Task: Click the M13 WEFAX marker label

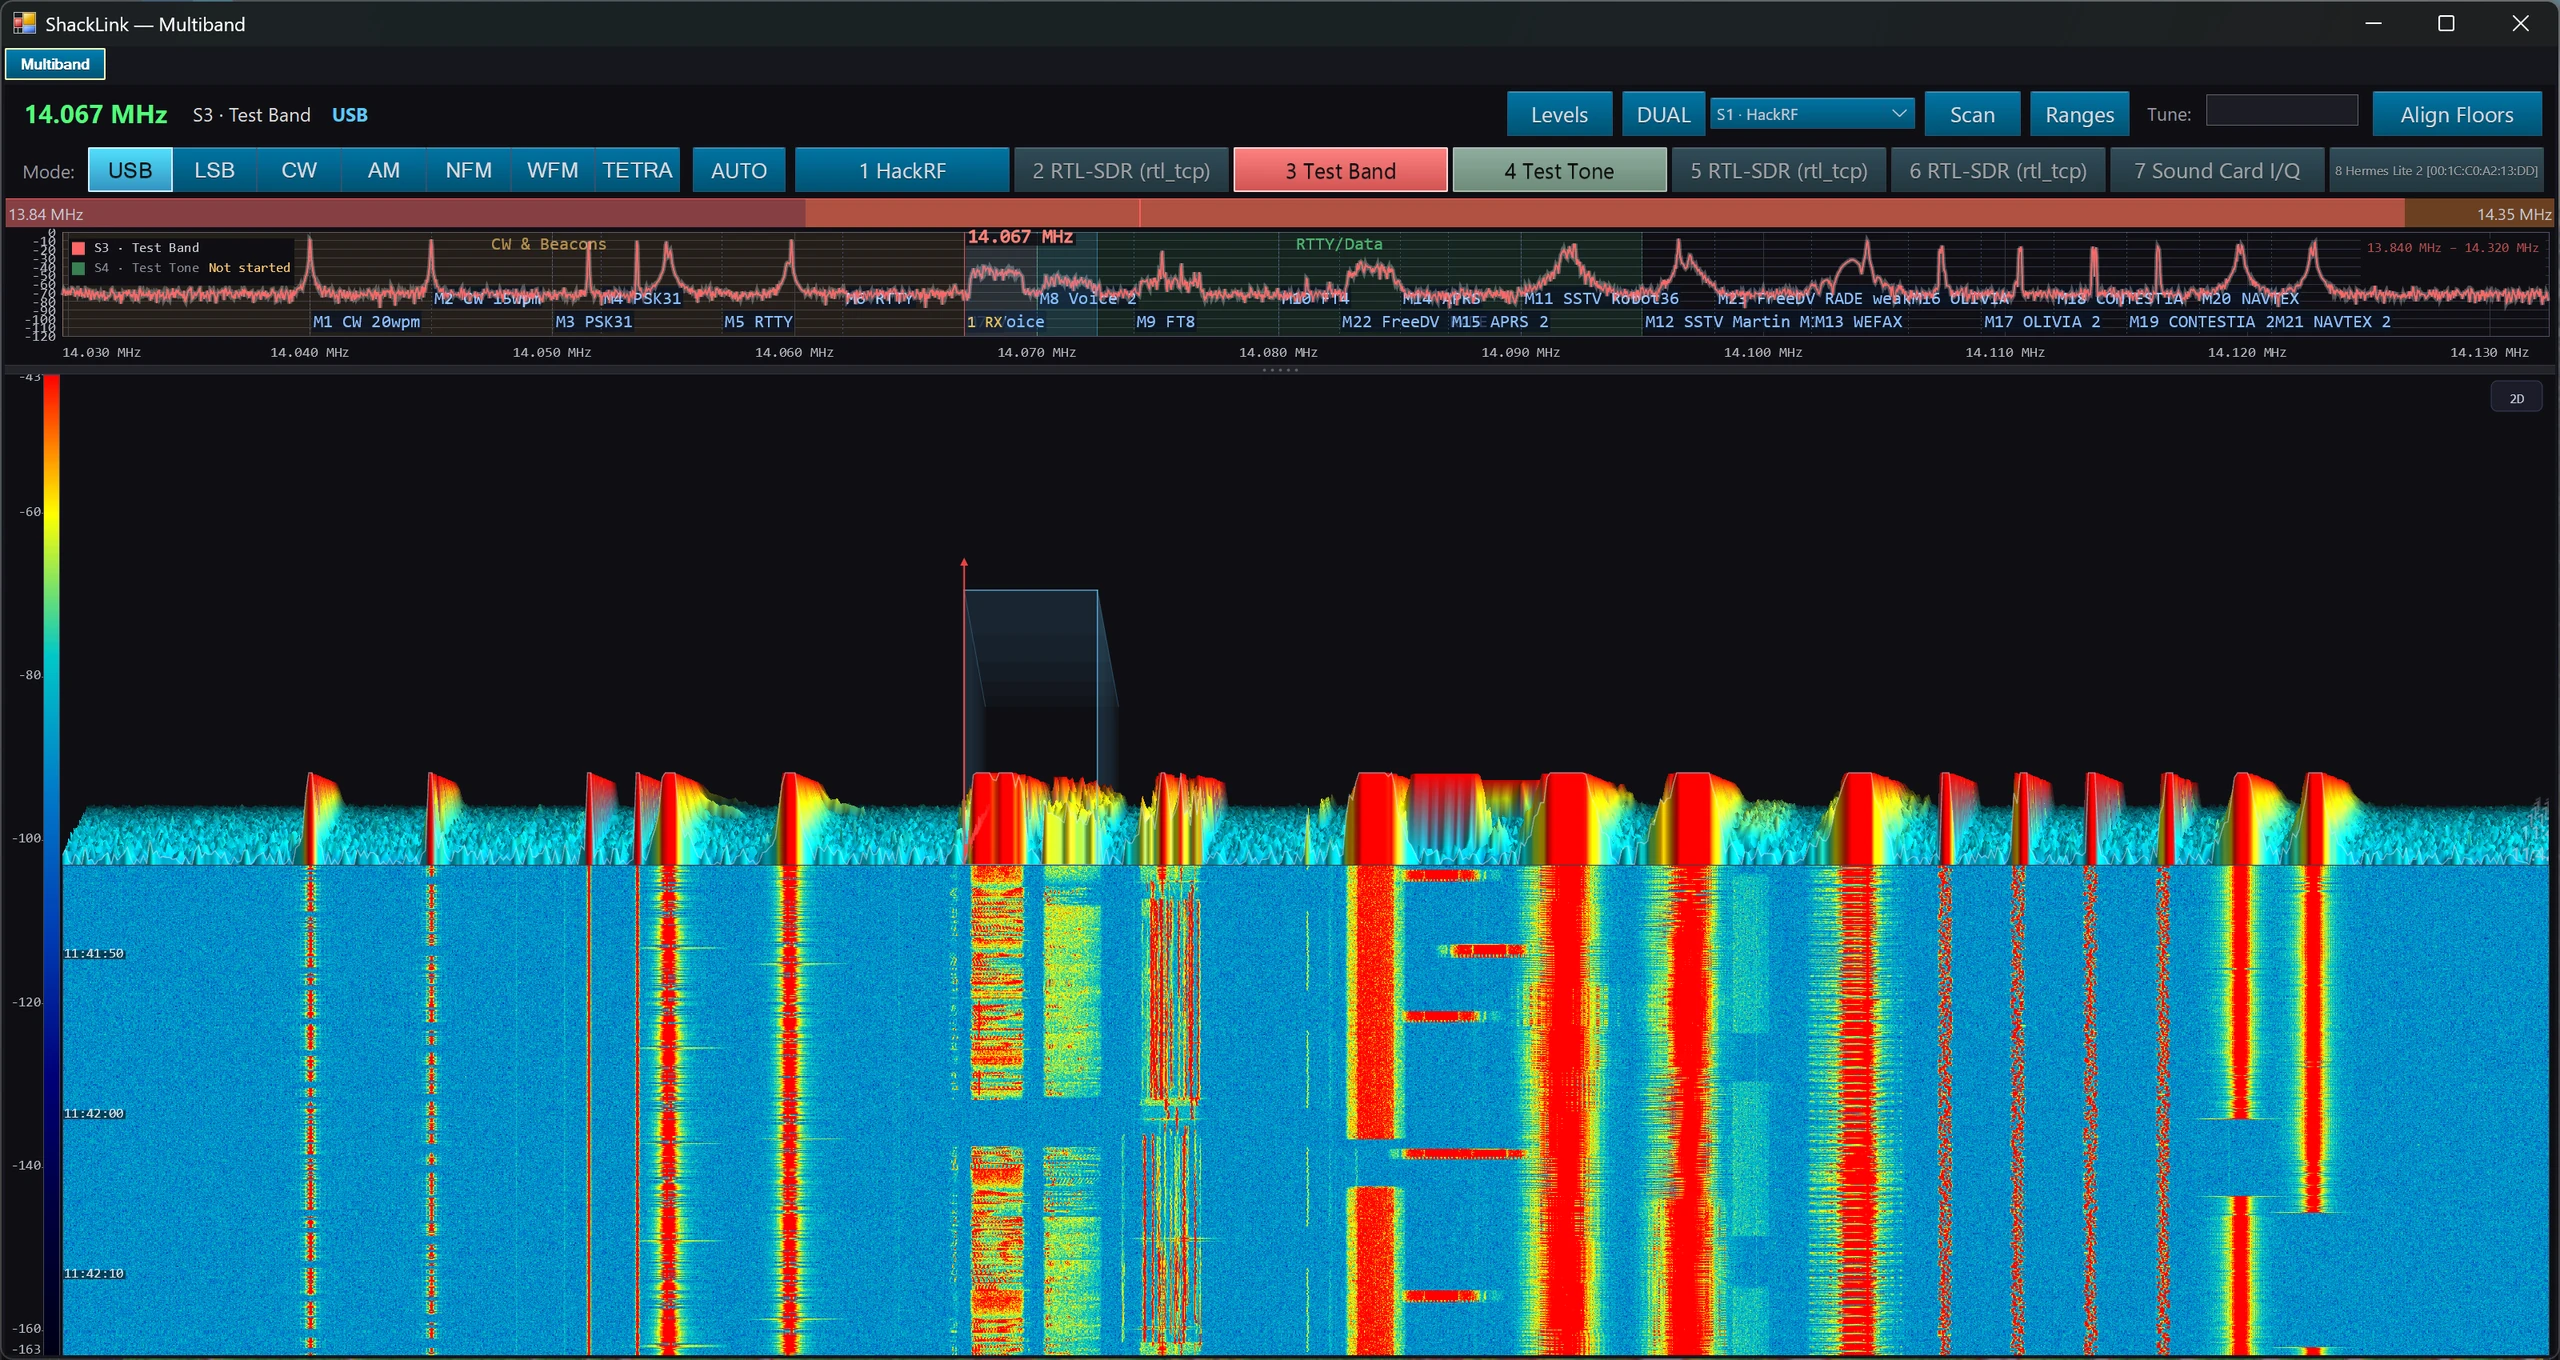Action: (x=1858, y=322)
